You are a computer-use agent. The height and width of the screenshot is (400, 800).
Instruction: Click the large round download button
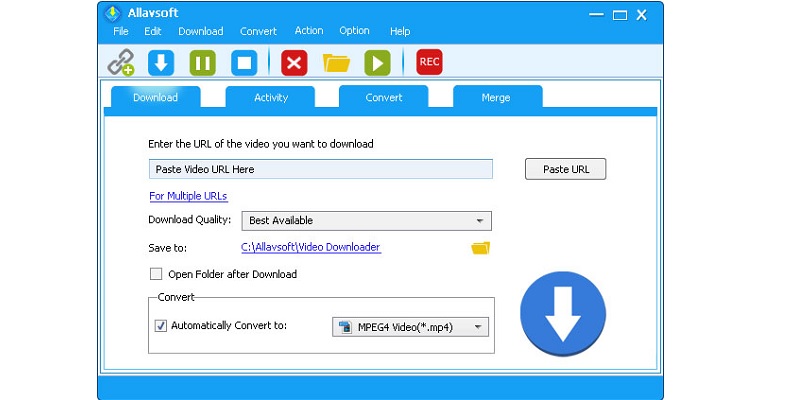click(x=563, y=313)
